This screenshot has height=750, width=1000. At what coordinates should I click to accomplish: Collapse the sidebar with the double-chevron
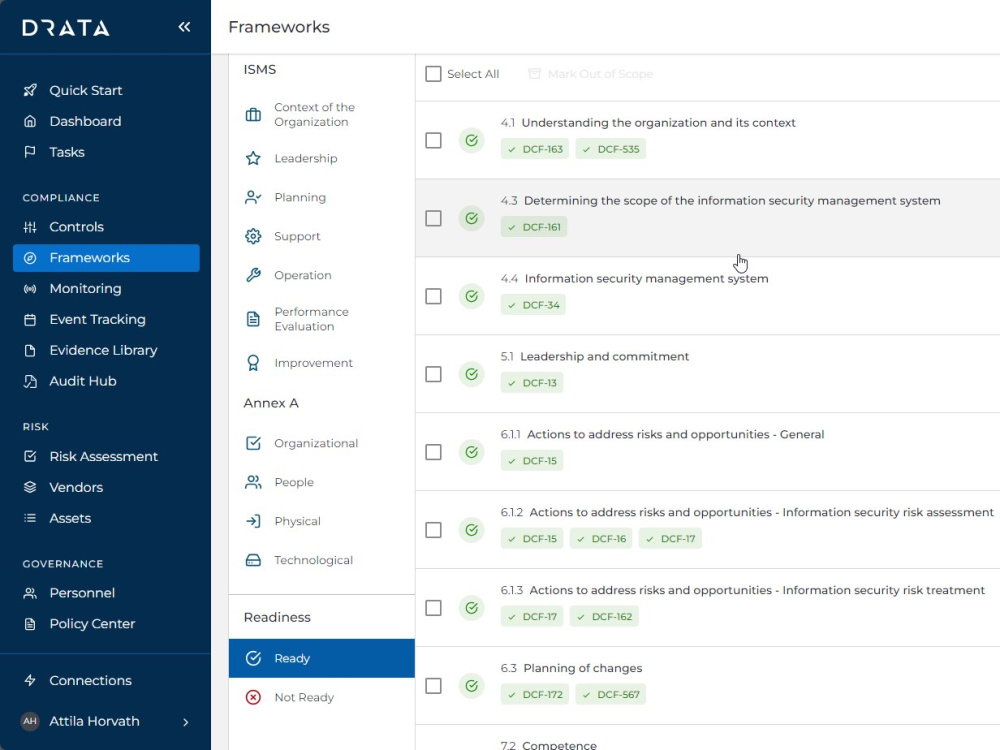pyautogui.click(x=184, y=27)
